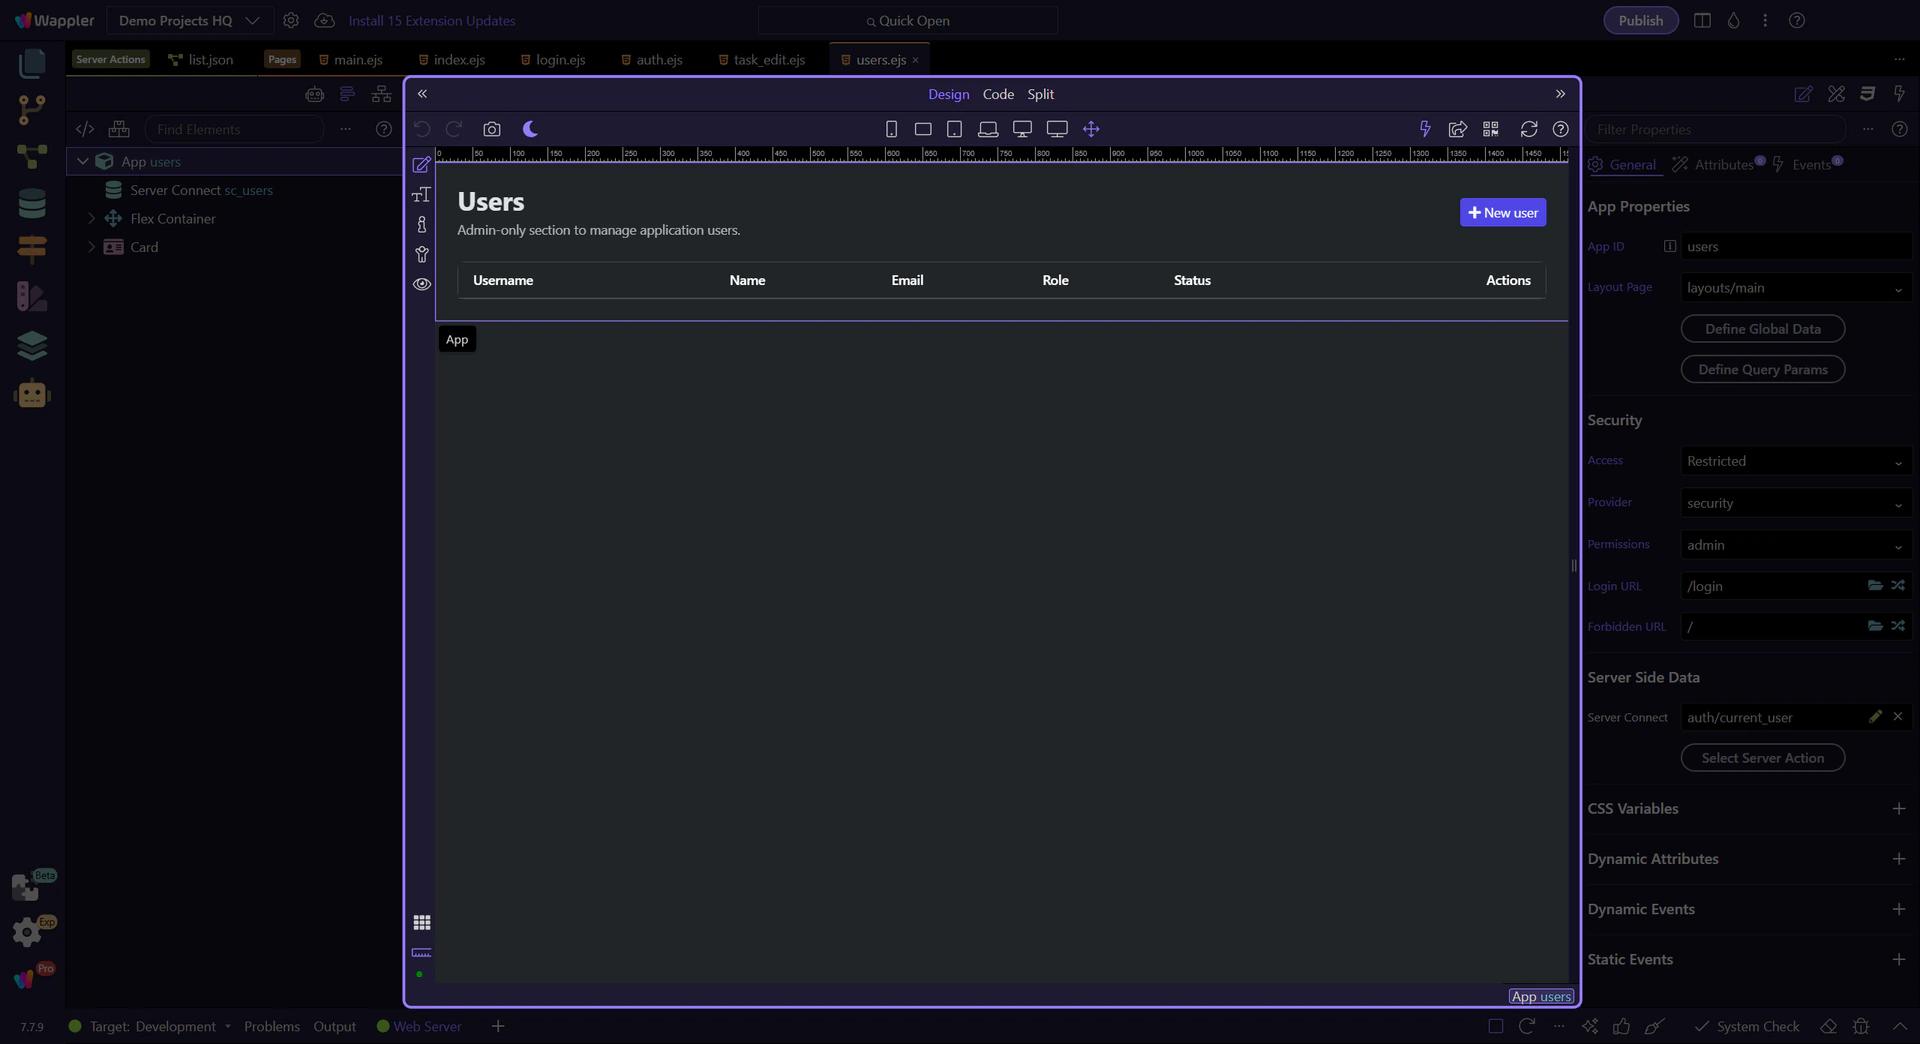Click the Define Global Data button

coord(1762,329)
